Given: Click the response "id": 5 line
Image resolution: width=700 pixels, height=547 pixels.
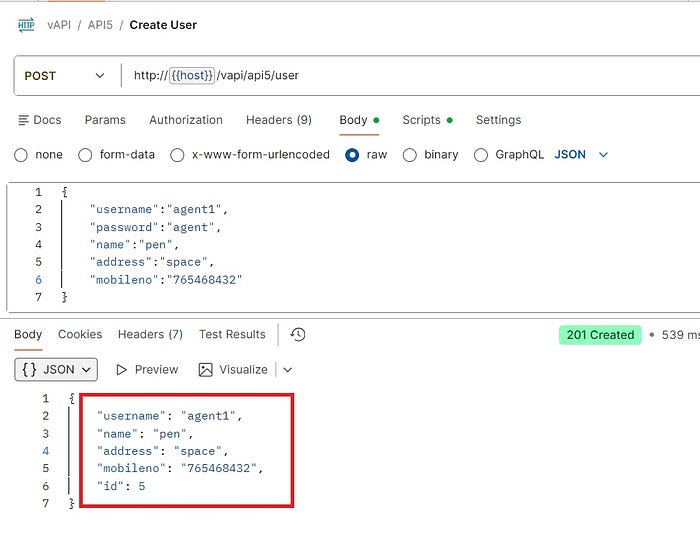Looking at the screenshot, I should [x=121, y=486].
